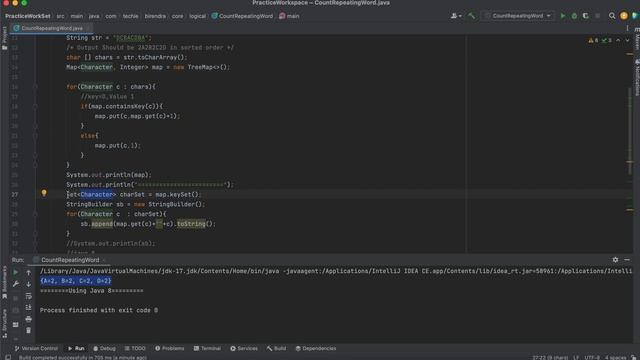Open Notifications tool window on right

tap(637, 78)
